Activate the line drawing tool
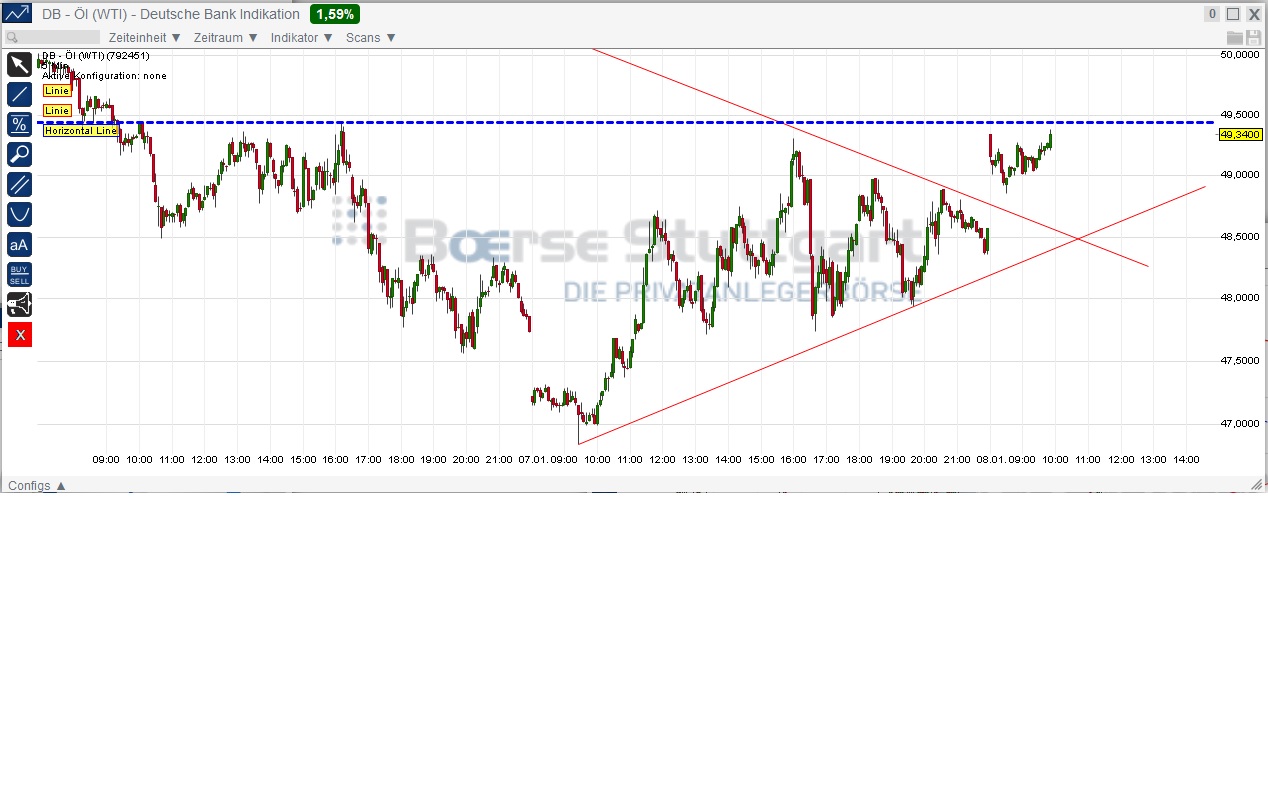Image resolution: width=1268 pixels, height=788 pixels. pos(18,94)
